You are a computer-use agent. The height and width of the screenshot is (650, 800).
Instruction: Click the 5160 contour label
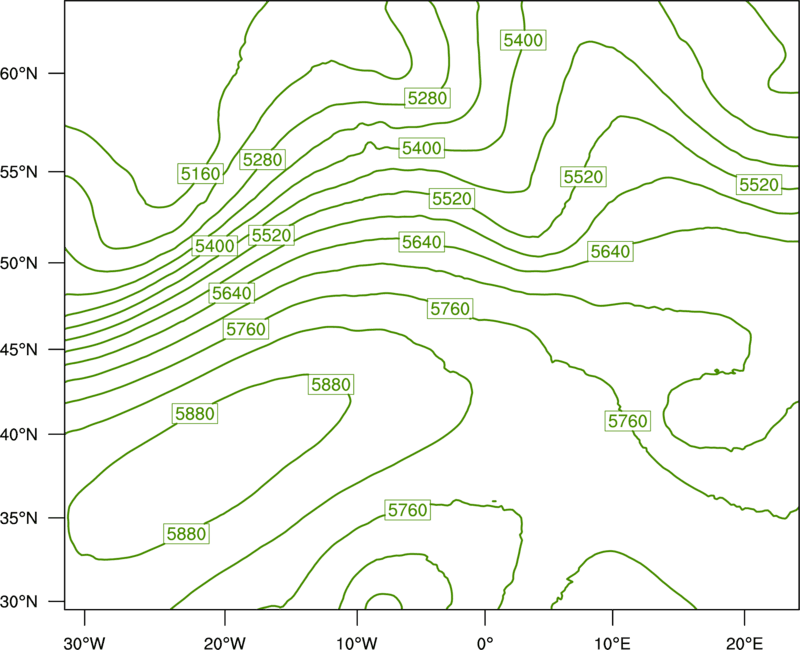[200, 174]
